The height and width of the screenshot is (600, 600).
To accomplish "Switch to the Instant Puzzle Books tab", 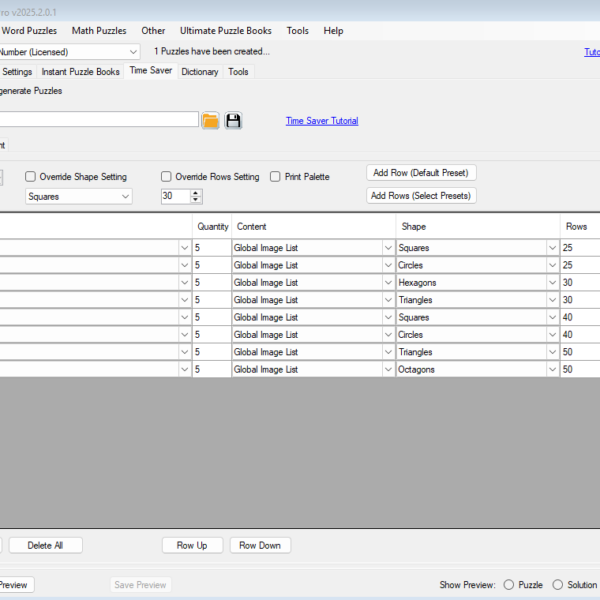I will point(80,72).
